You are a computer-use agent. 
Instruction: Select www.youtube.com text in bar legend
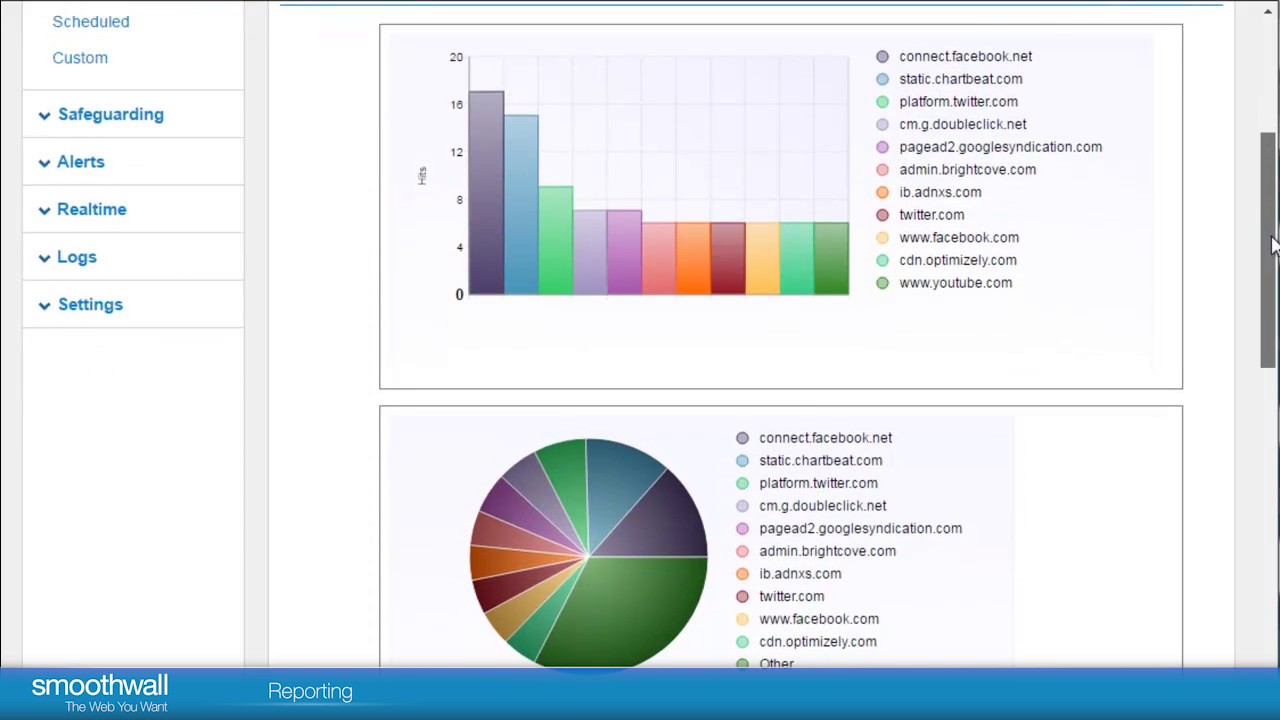click(955, 283)
